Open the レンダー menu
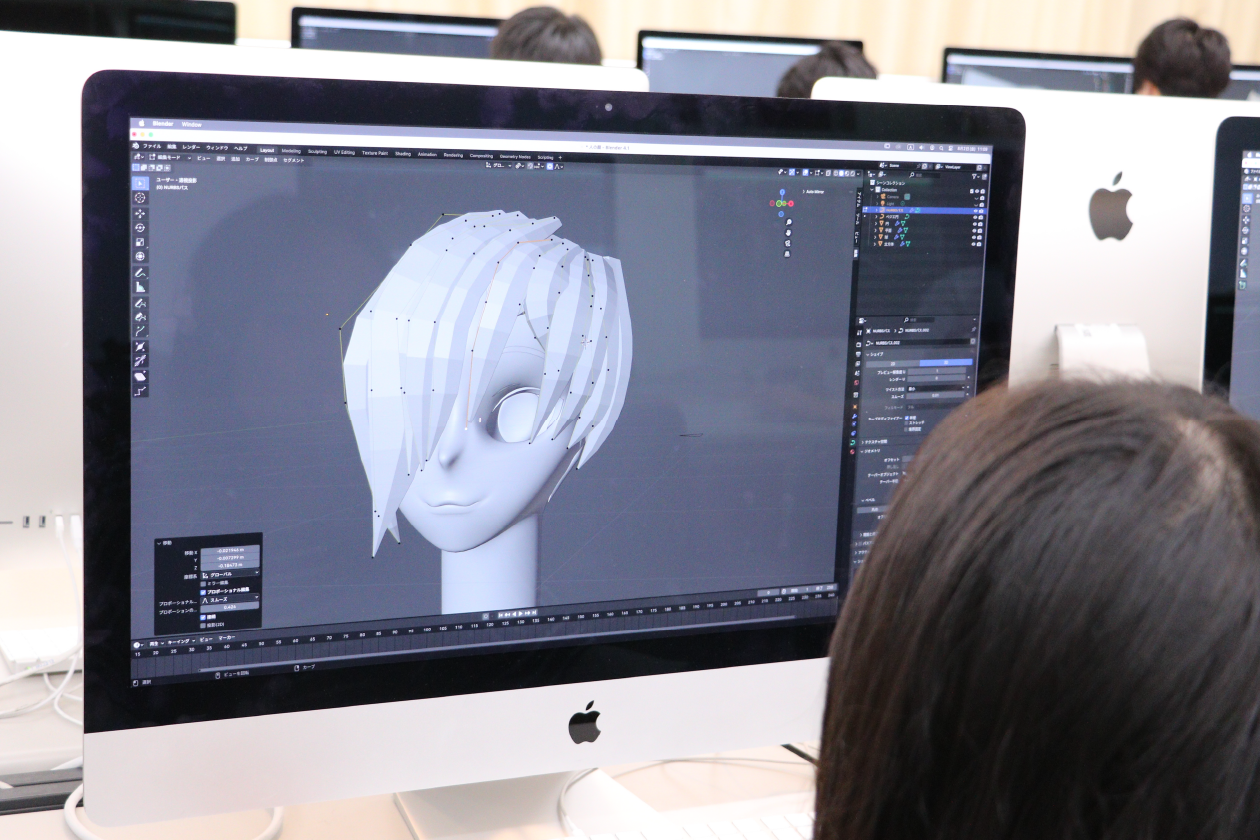This screenshot has height=840, width=1260. pos(191,147)
